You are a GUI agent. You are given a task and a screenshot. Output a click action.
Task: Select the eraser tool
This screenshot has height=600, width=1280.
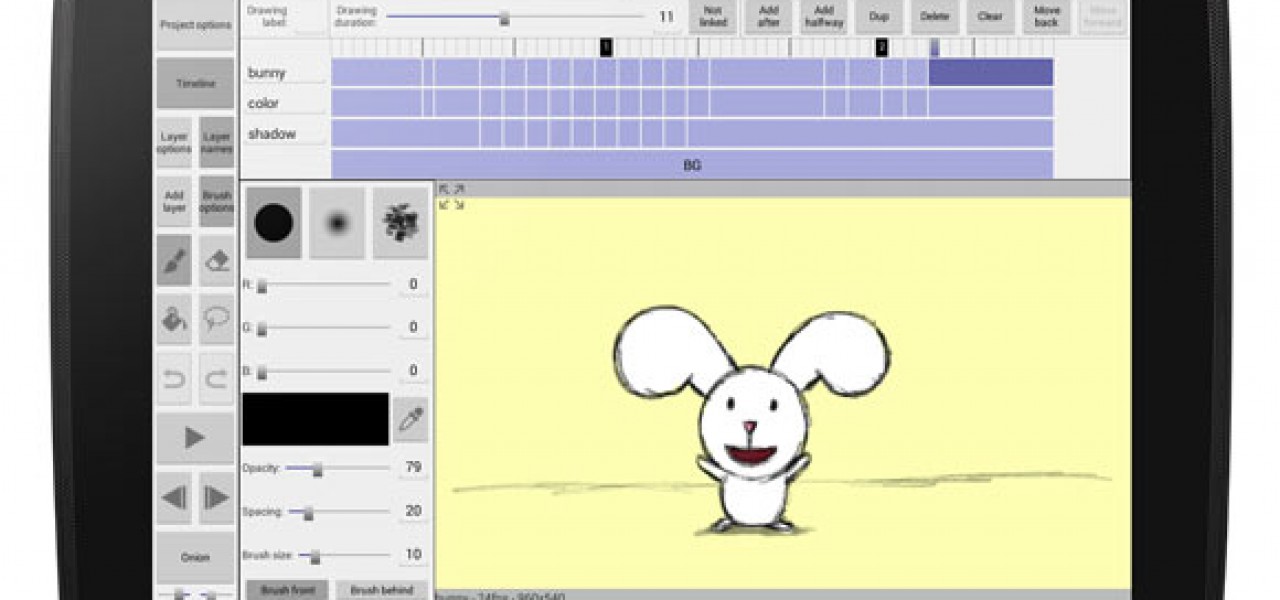[217, 261]
